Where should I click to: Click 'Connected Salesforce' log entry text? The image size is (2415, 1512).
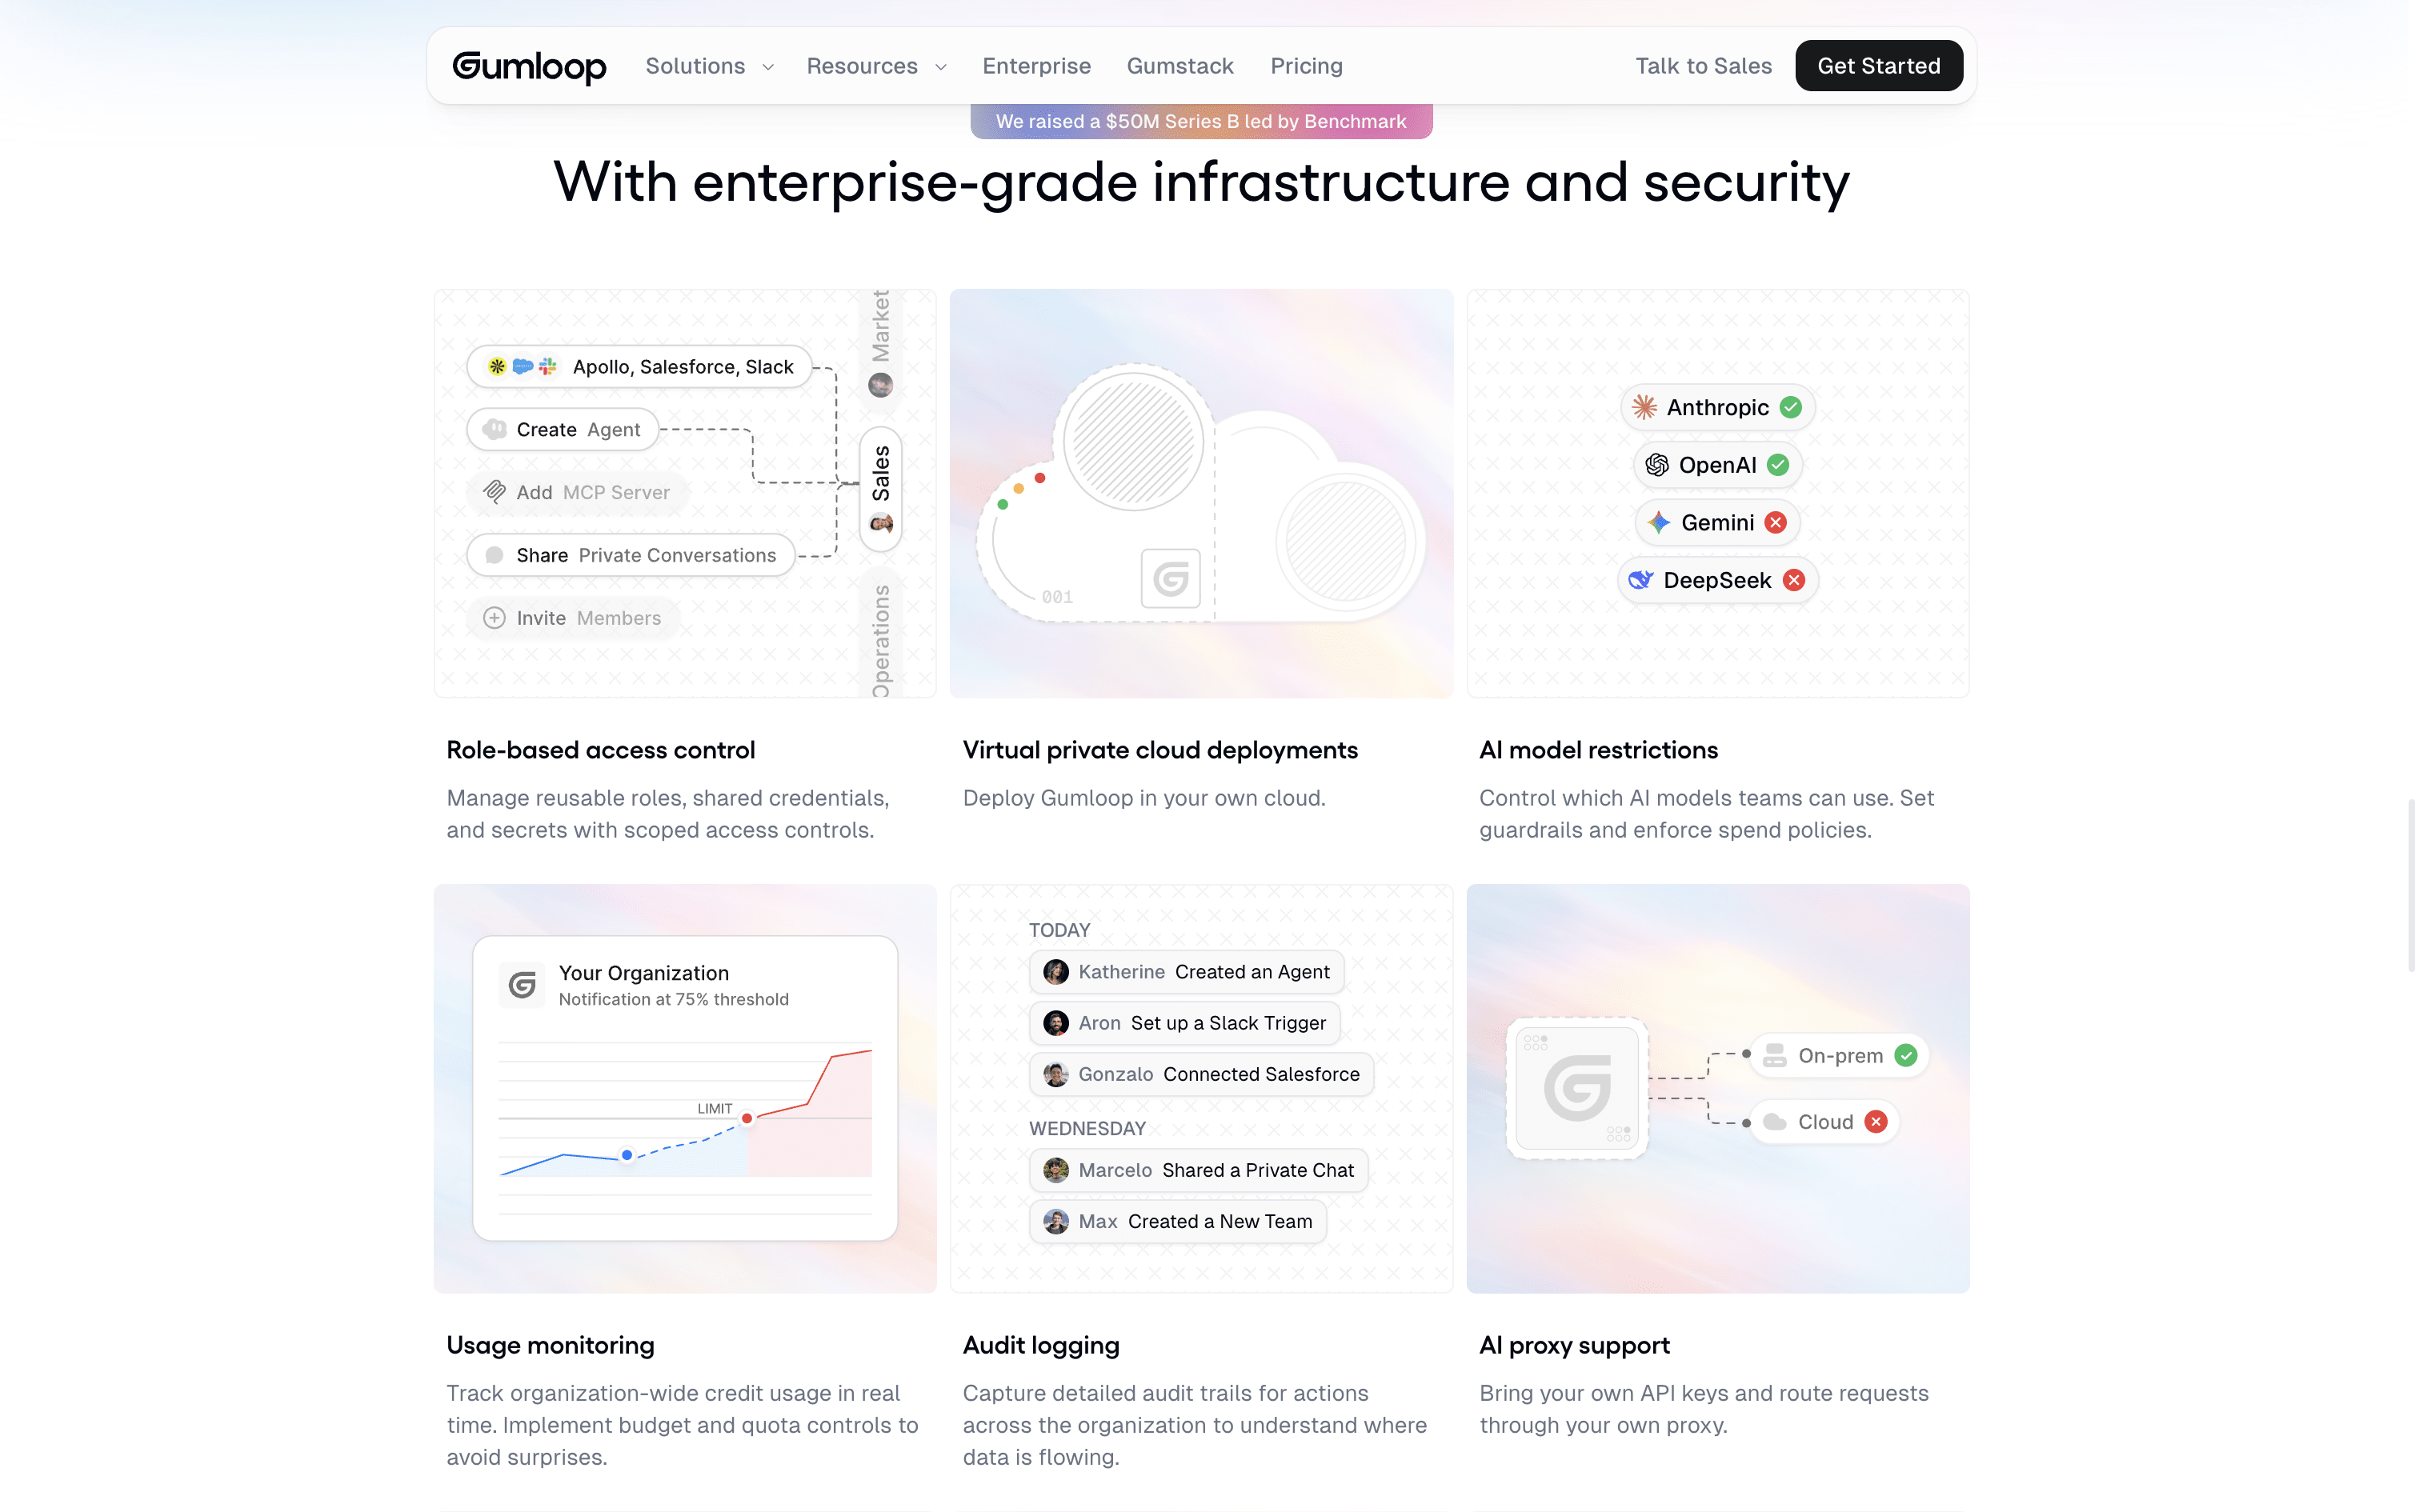pyautogui.click(x=1261, y=1074)
